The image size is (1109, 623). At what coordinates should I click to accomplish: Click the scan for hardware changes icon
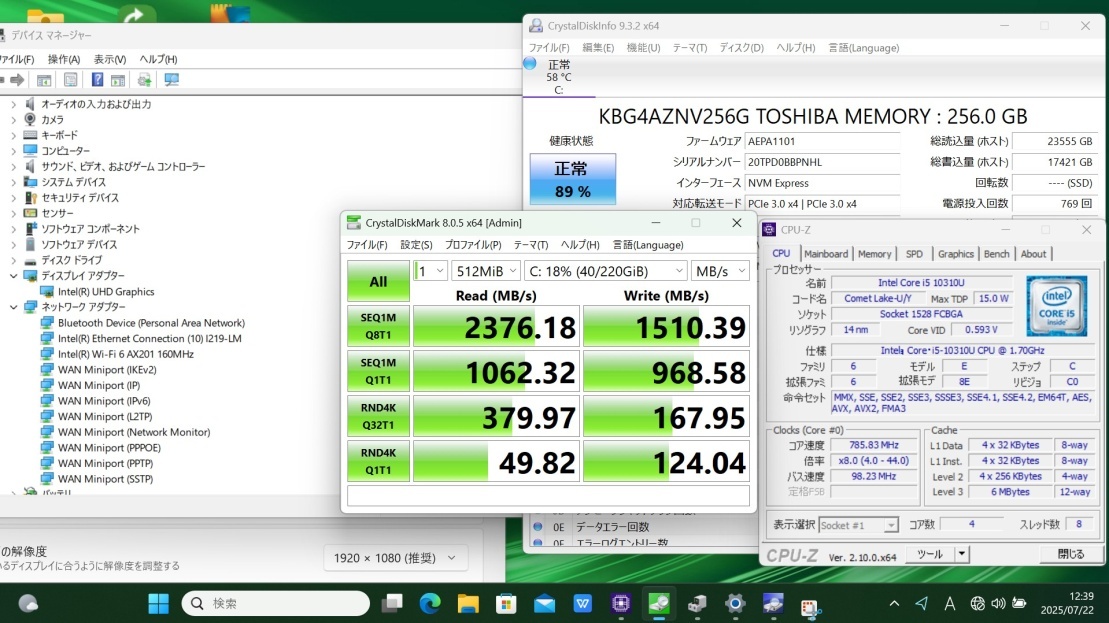click(171, 80)
